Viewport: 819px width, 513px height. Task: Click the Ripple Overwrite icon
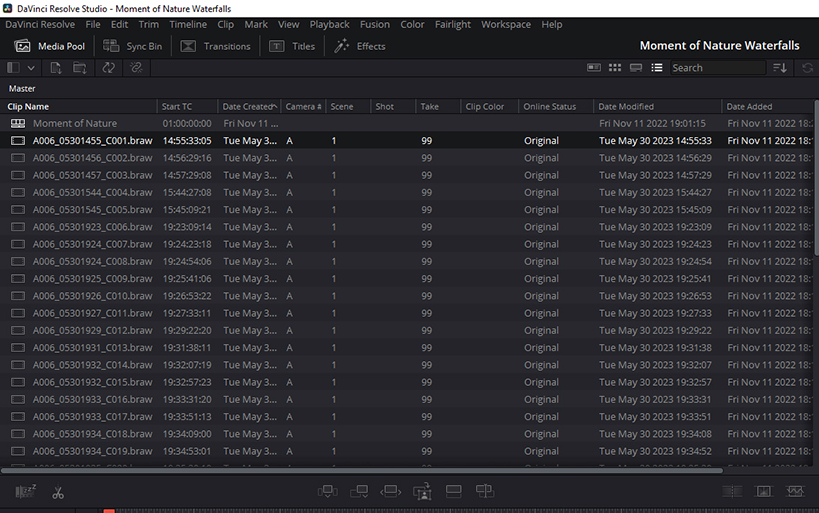click(x=391, y=492)
